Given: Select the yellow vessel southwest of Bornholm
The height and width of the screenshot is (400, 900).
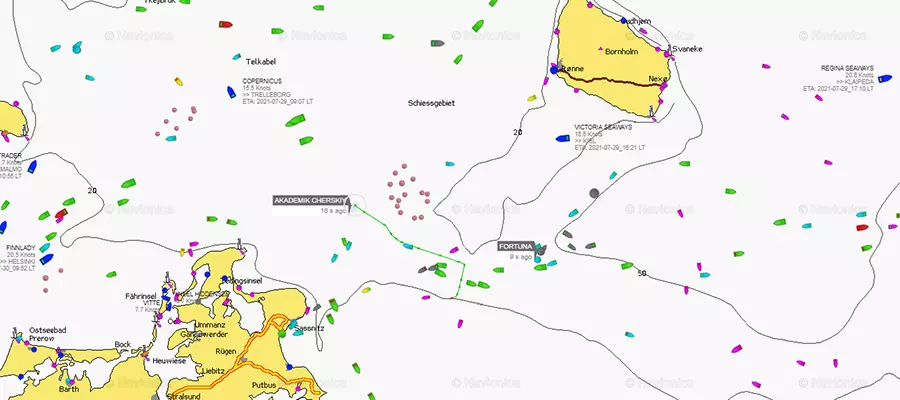Looking at the screenshot, I should click(532, 98).
